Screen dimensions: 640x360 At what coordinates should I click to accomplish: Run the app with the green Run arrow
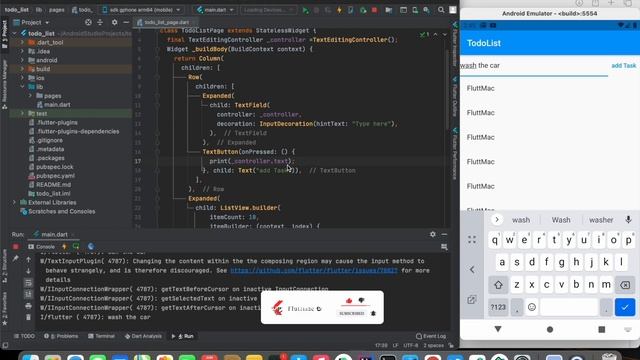(x=305, y=10)
